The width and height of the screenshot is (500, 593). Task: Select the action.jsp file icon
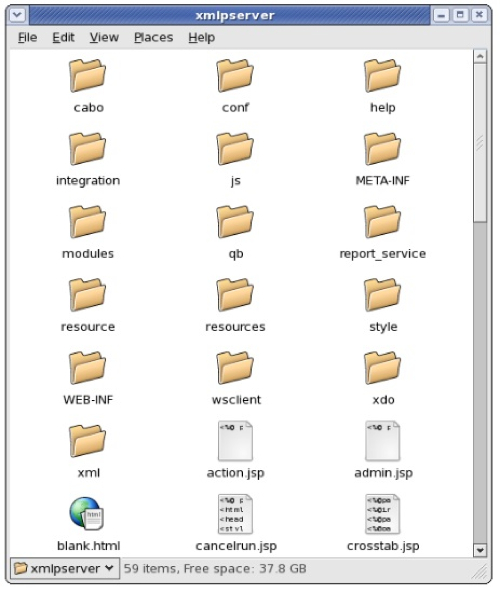click(x=235, y=441)
